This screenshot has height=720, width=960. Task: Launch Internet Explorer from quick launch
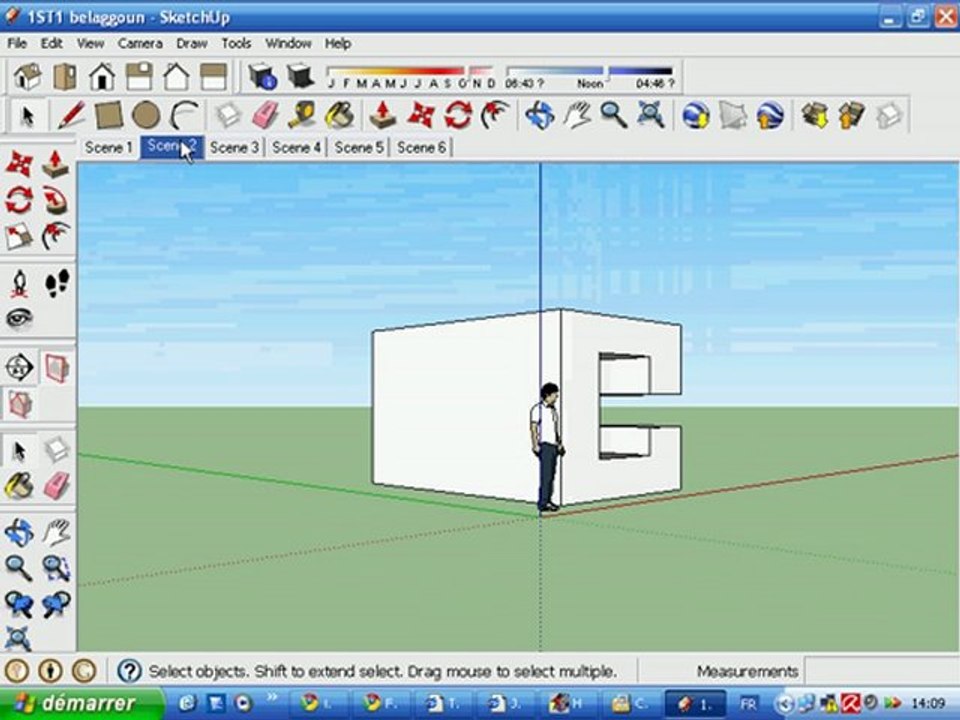187,703
